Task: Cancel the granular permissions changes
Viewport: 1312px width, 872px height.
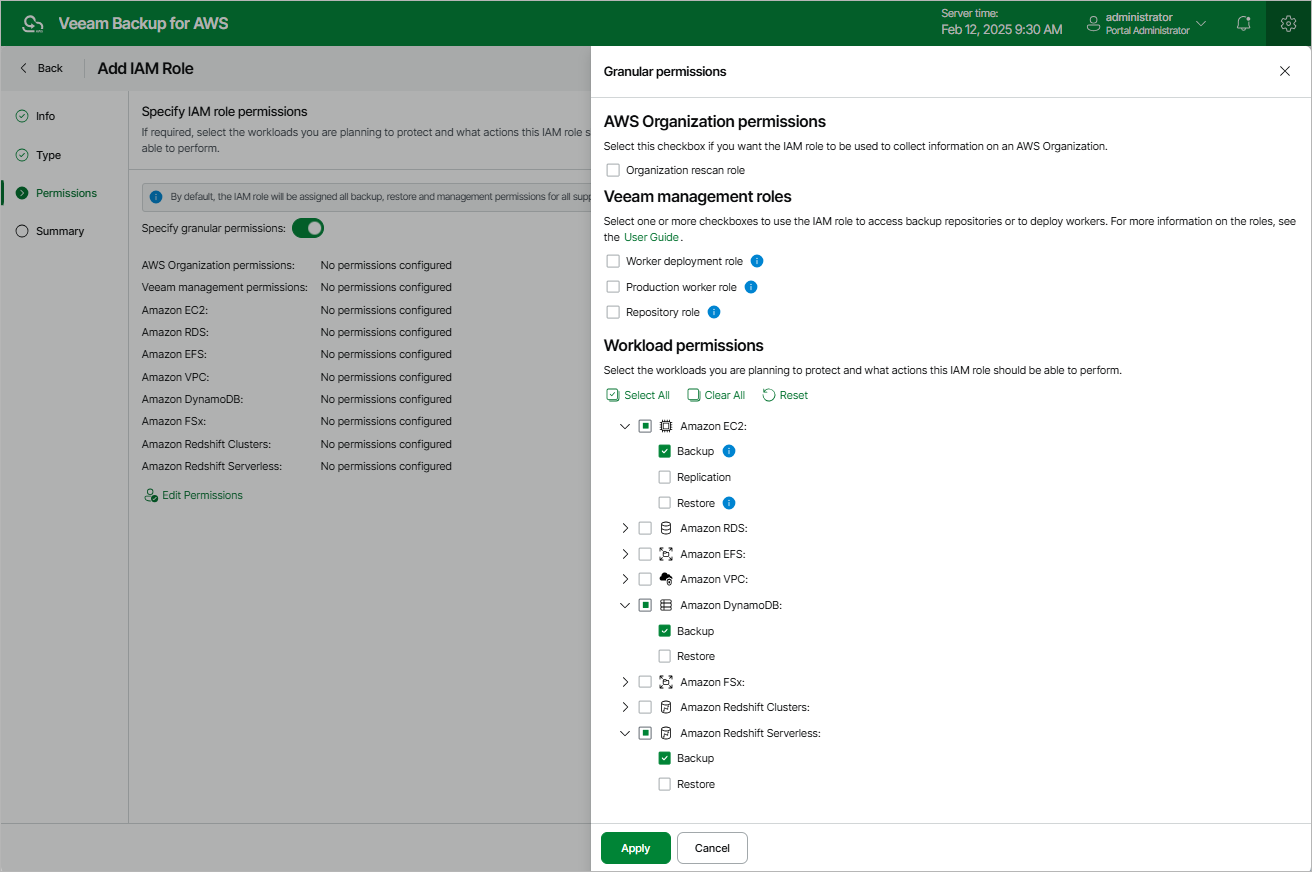Action: [712, 848]
